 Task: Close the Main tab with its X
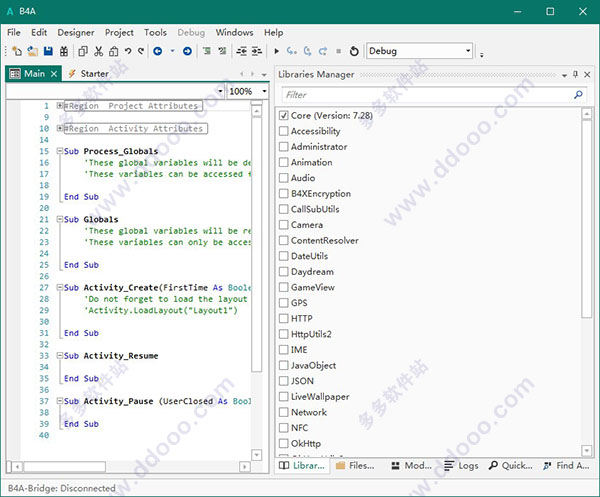54,74
